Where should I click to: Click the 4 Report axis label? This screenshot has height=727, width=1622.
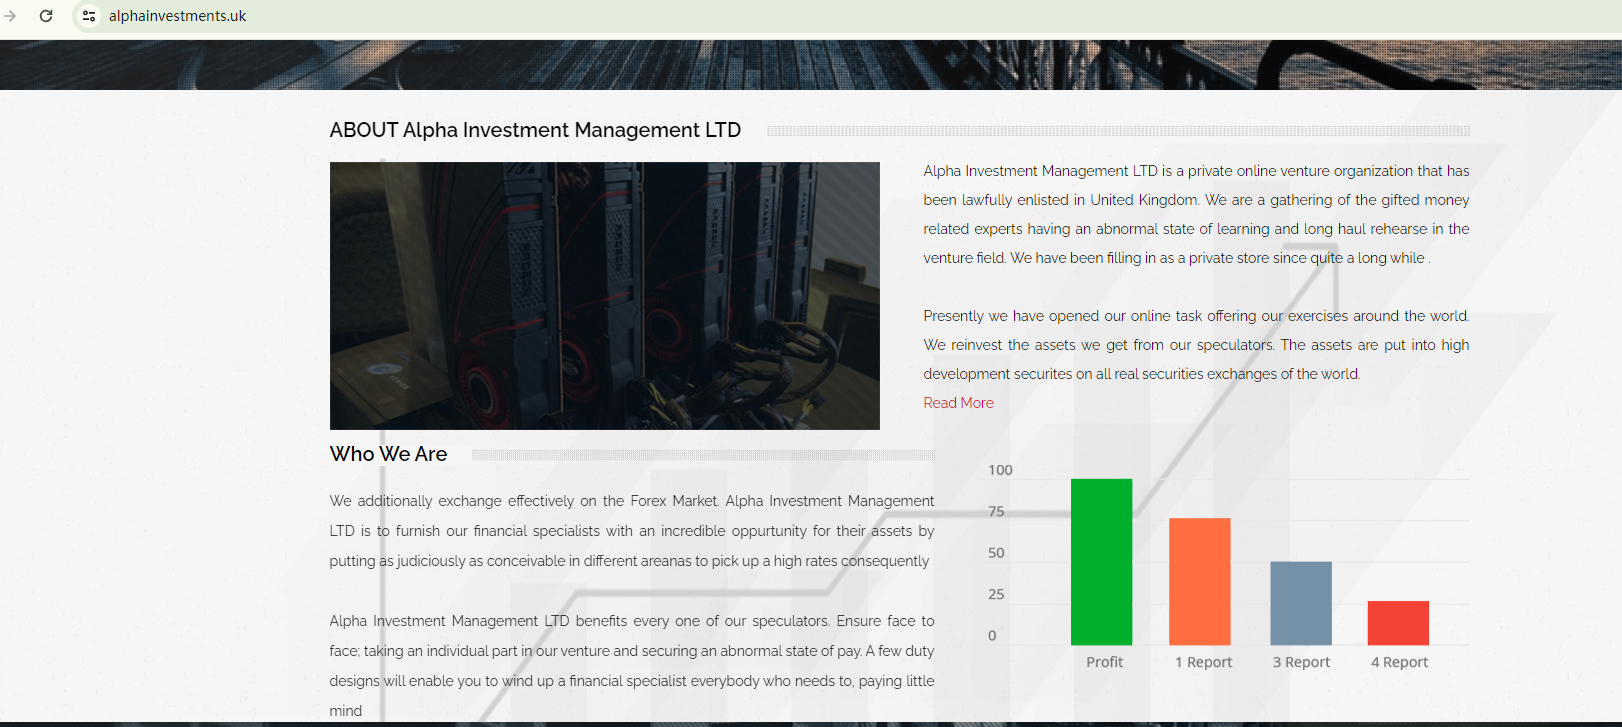point(1399,662)
